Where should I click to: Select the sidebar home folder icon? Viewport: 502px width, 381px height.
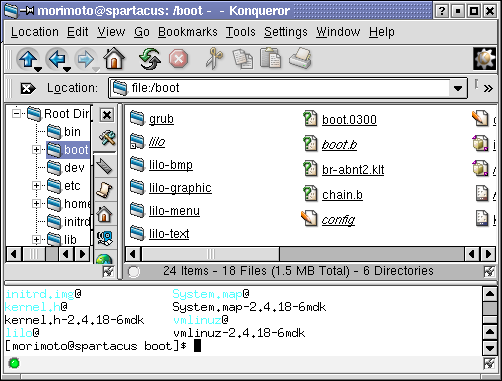click(104, 214)
